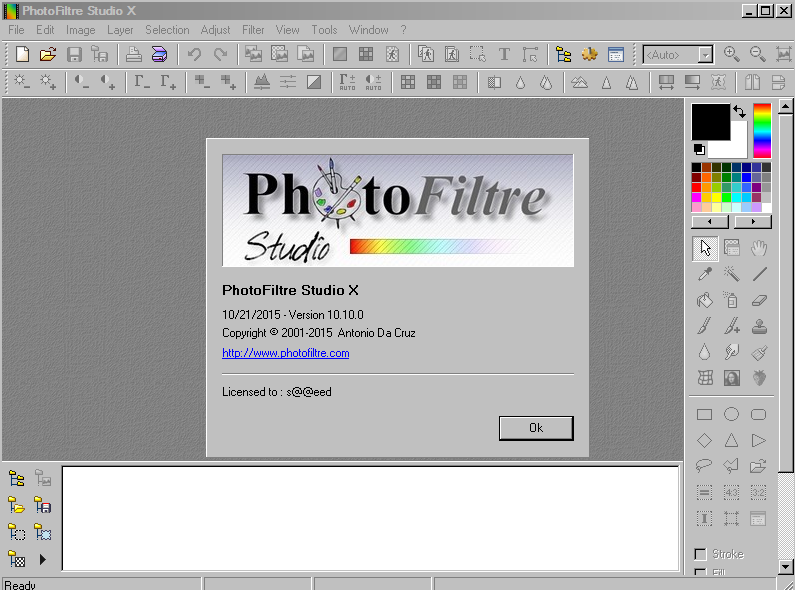Open the Adjust menu

click(215, 30)
